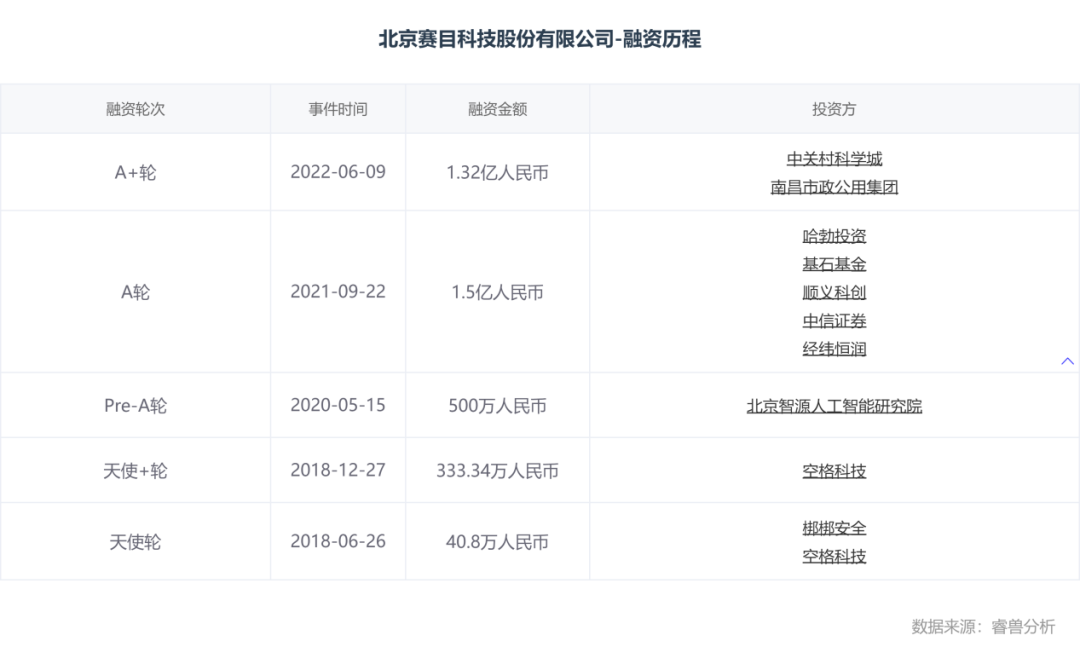Click the 2021-09-22 date cell
The height and width of the screenshot is (670, 1080).
pos(338,292)
